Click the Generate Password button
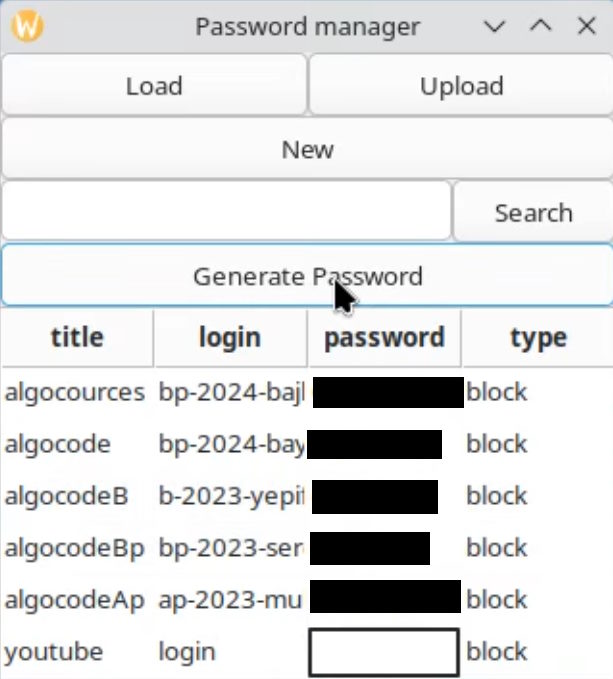 (x=307, y=276)
